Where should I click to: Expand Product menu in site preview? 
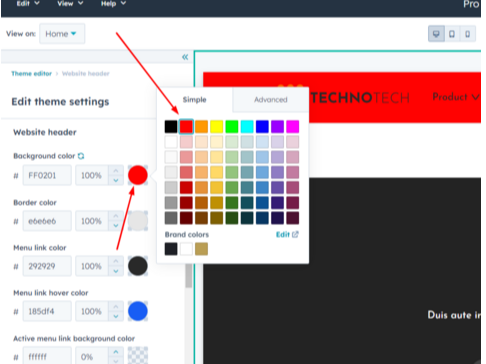tap(456, 97)
